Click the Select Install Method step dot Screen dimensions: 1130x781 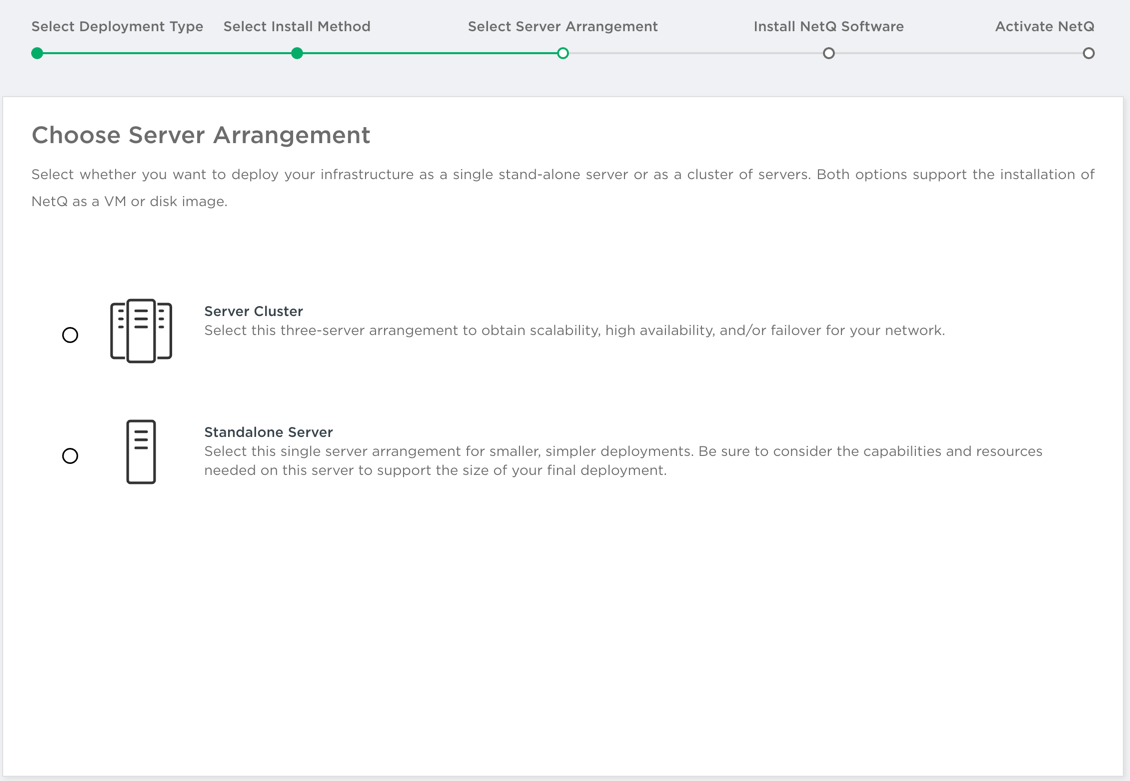click(297, 53)
